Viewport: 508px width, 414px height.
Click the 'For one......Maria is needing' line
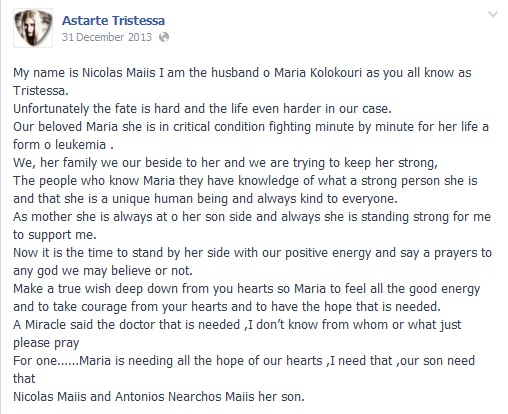[x=244, y=361]
